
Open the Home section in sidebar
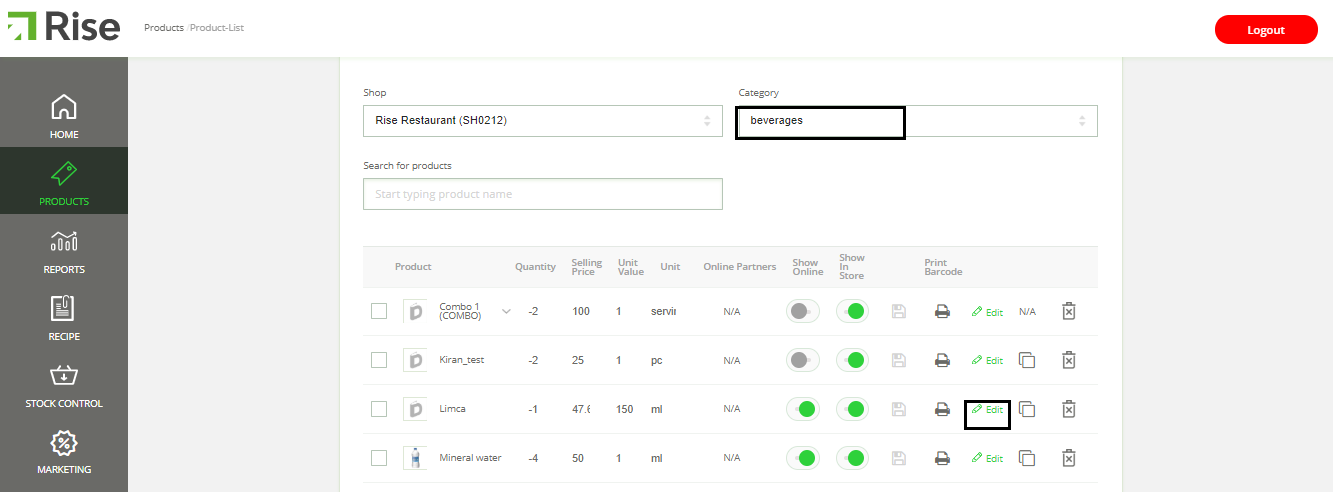[64, 116]
